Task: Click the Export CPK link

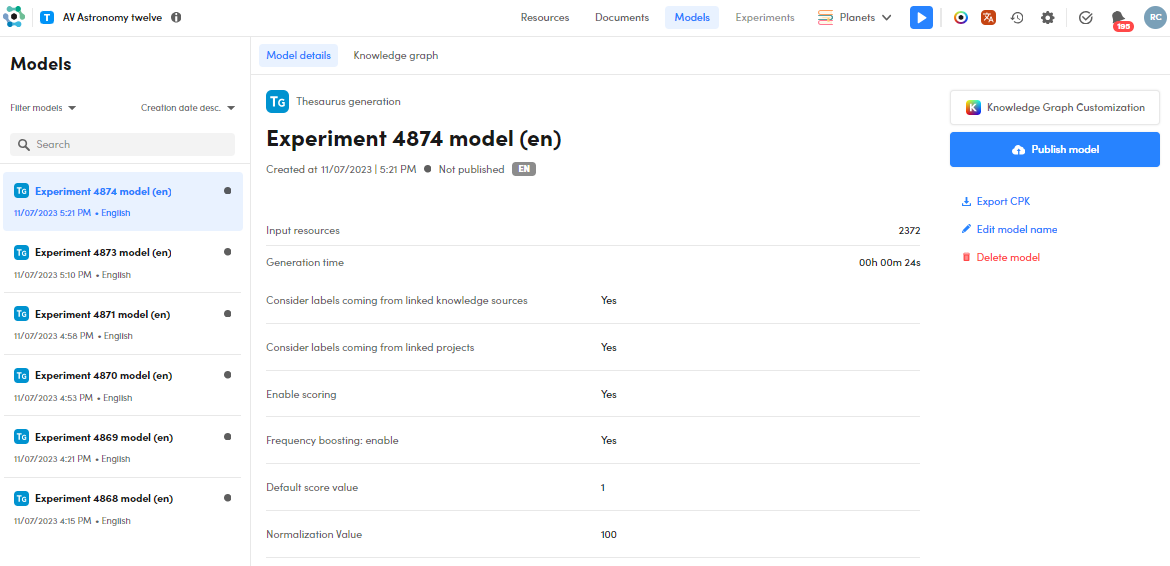Action: (x=1002, y=202)
